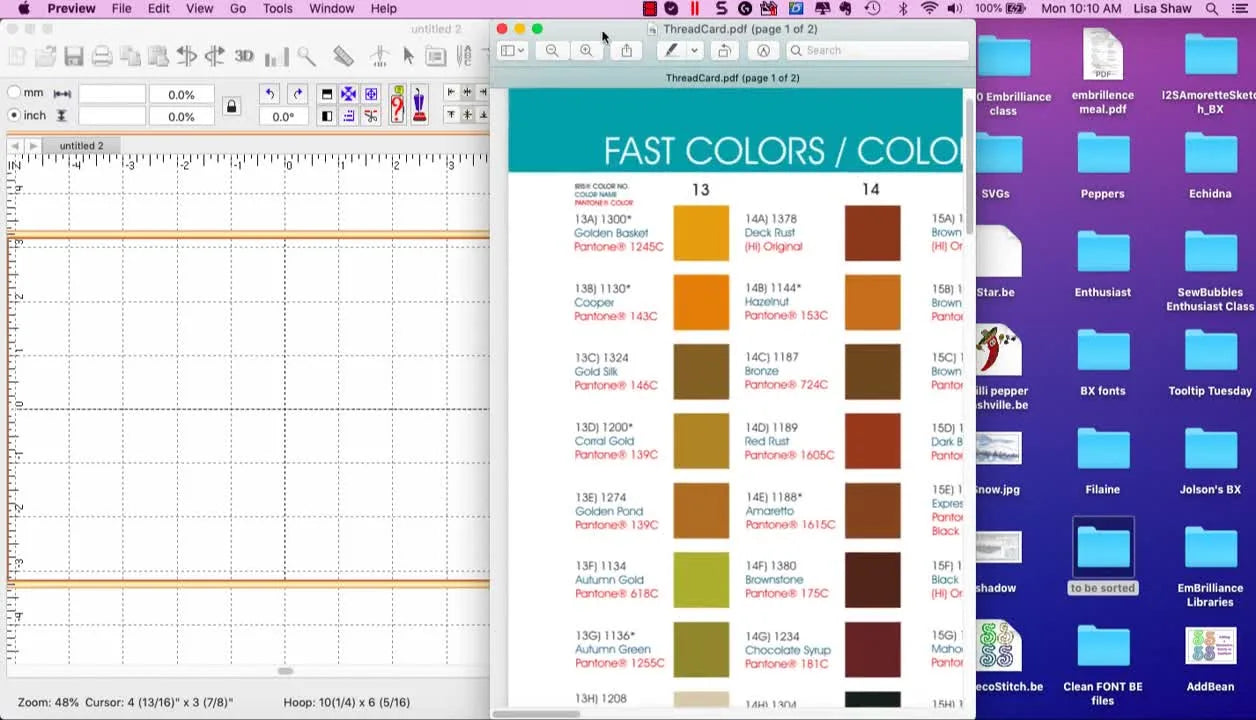Click the blue four-arrow center design icon
This screenshot has width=1256, height=720.
coord(348,94)
